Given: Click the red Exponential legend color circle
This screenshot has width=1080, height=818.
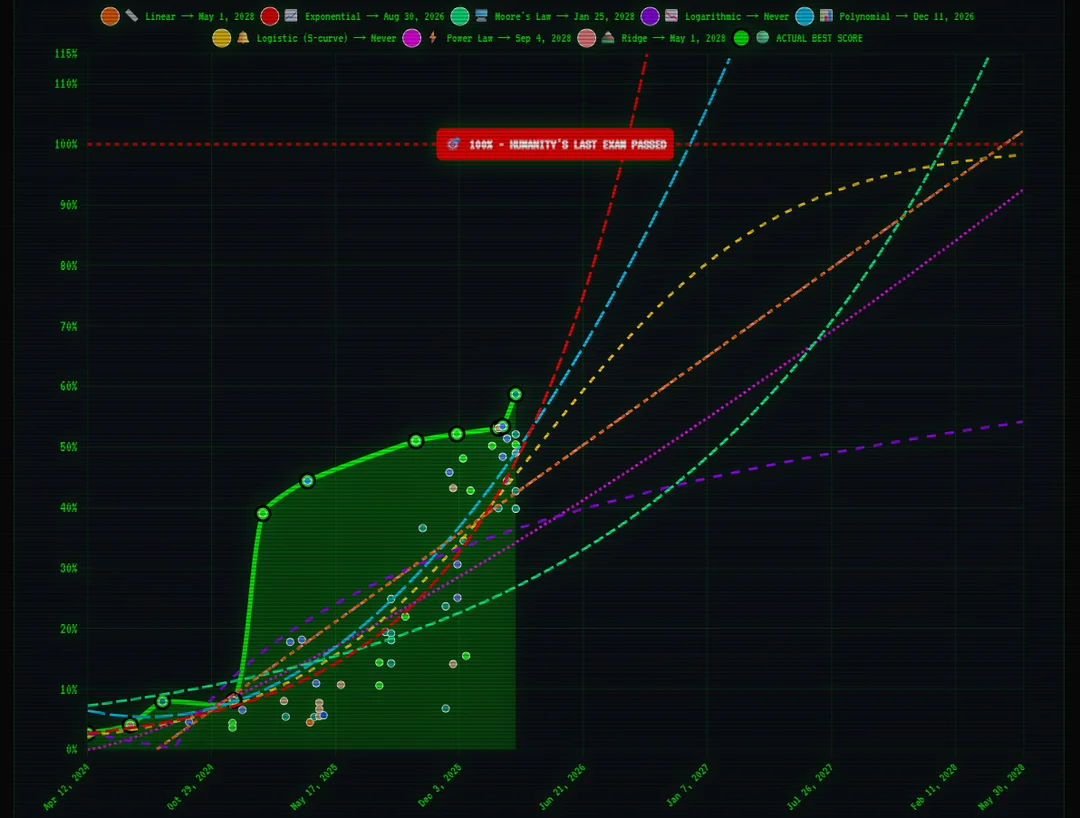Looking at the screenshot, I should pos(269,17).
